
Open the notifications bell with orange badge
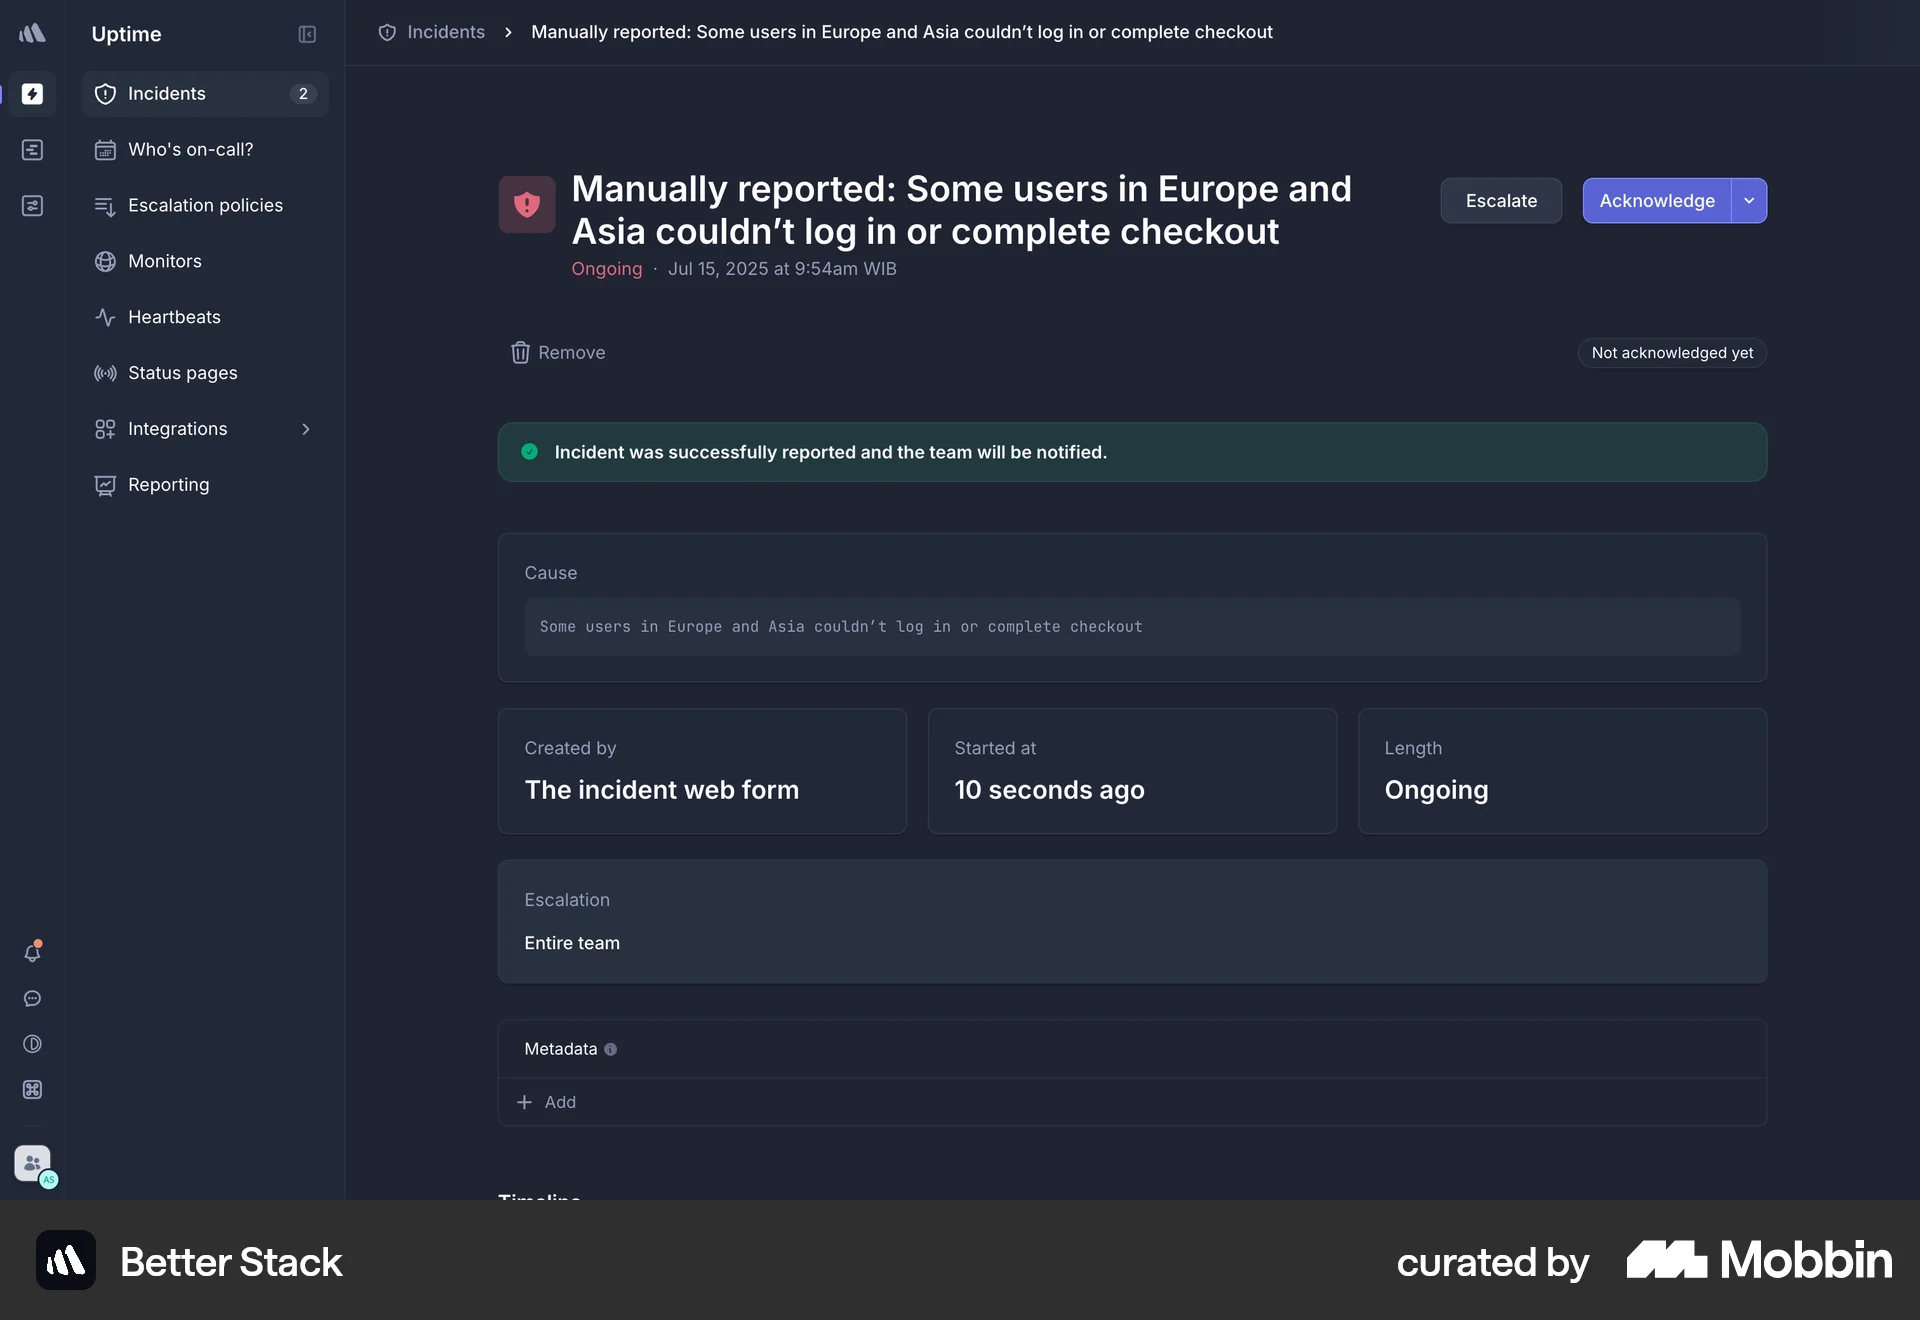(33, 952)
